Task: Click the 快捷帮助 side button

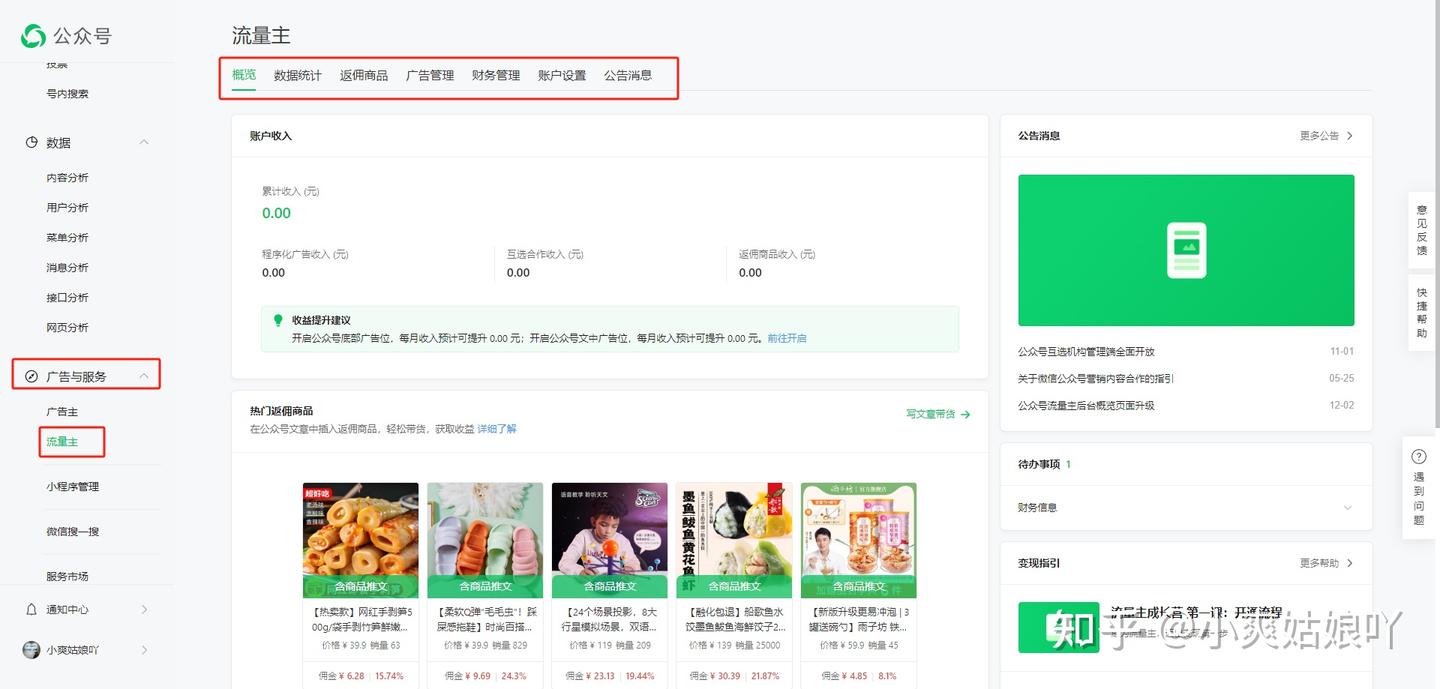Action: (1422, 314)
